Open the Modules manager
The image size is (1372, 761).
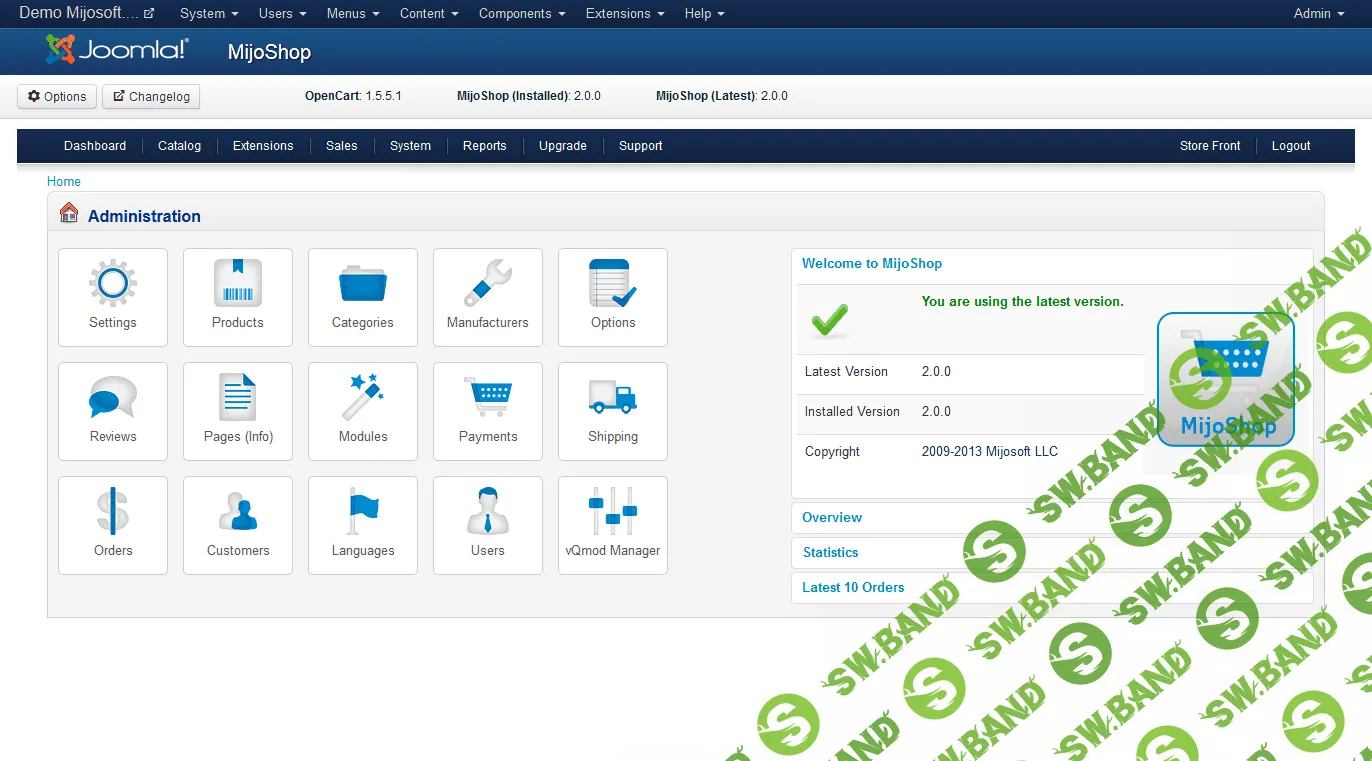tap(362, 411)
